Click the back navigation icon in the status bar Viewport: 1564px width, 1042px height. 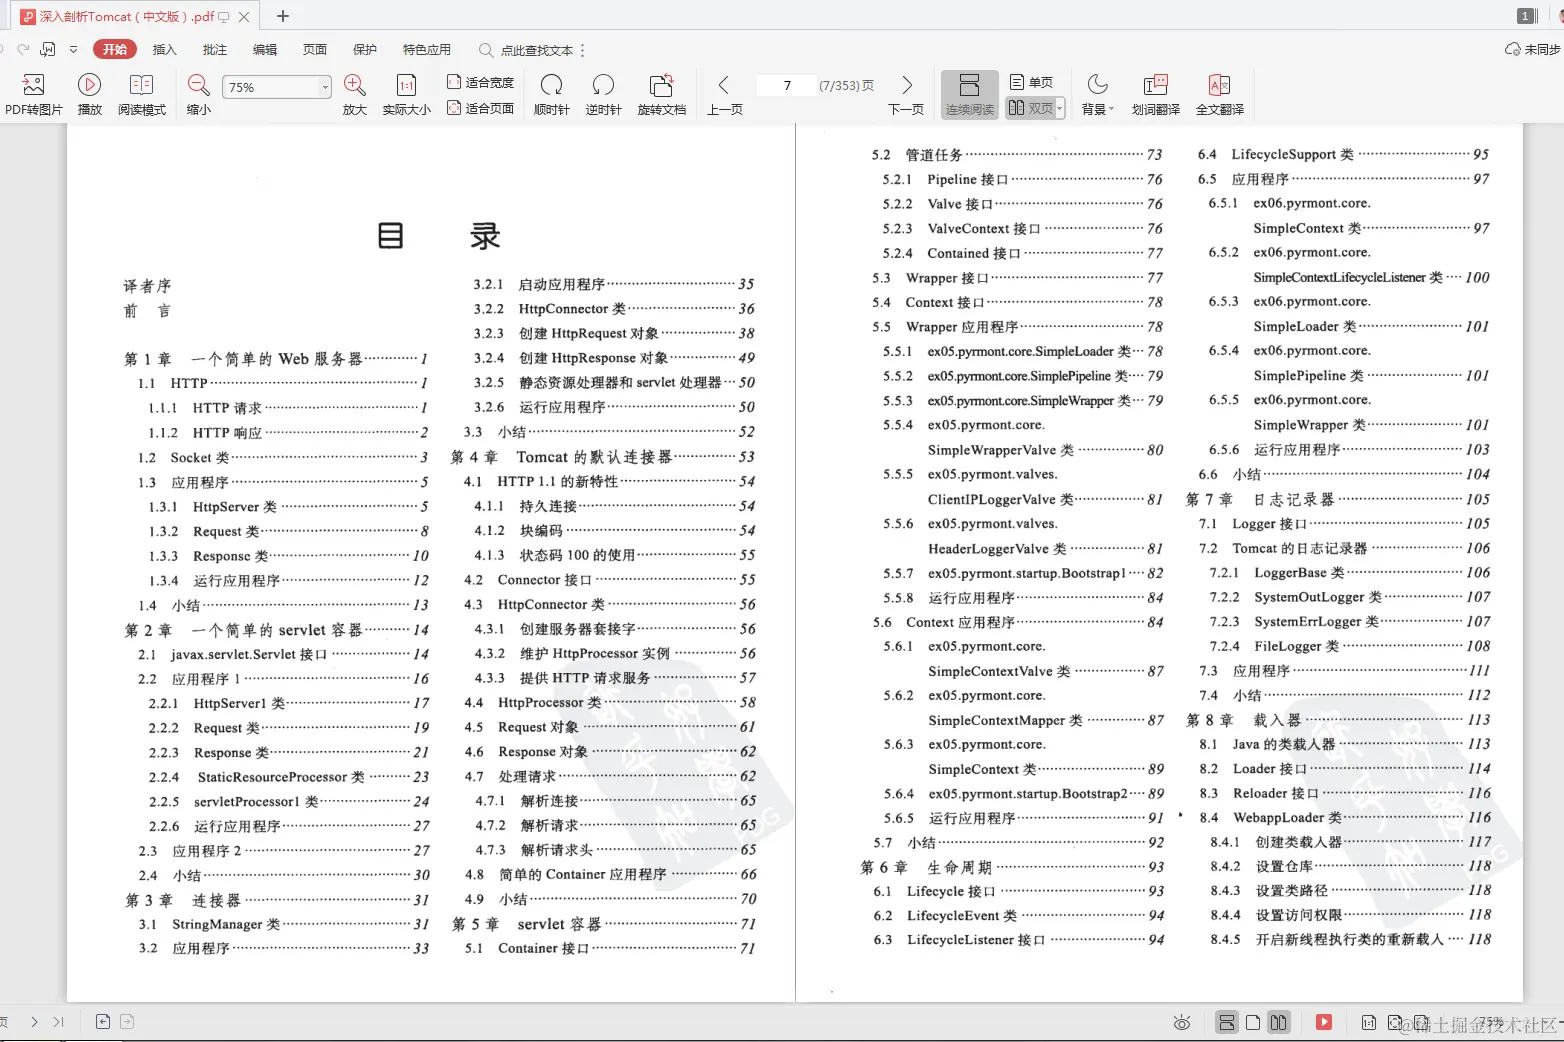(103, 1021)
